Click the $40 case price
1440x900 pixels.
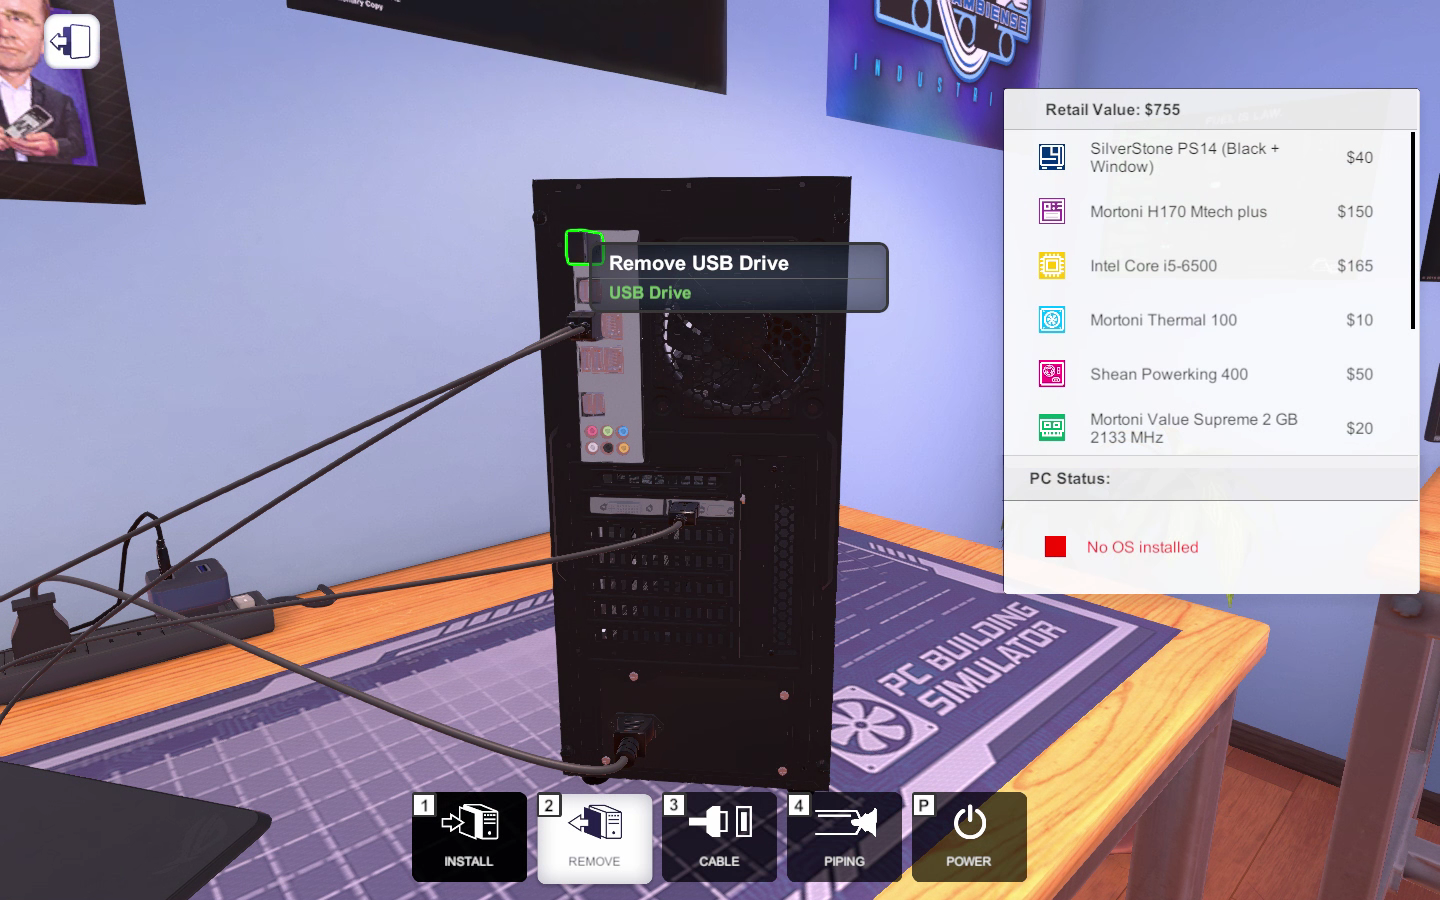coord(1359,158)
